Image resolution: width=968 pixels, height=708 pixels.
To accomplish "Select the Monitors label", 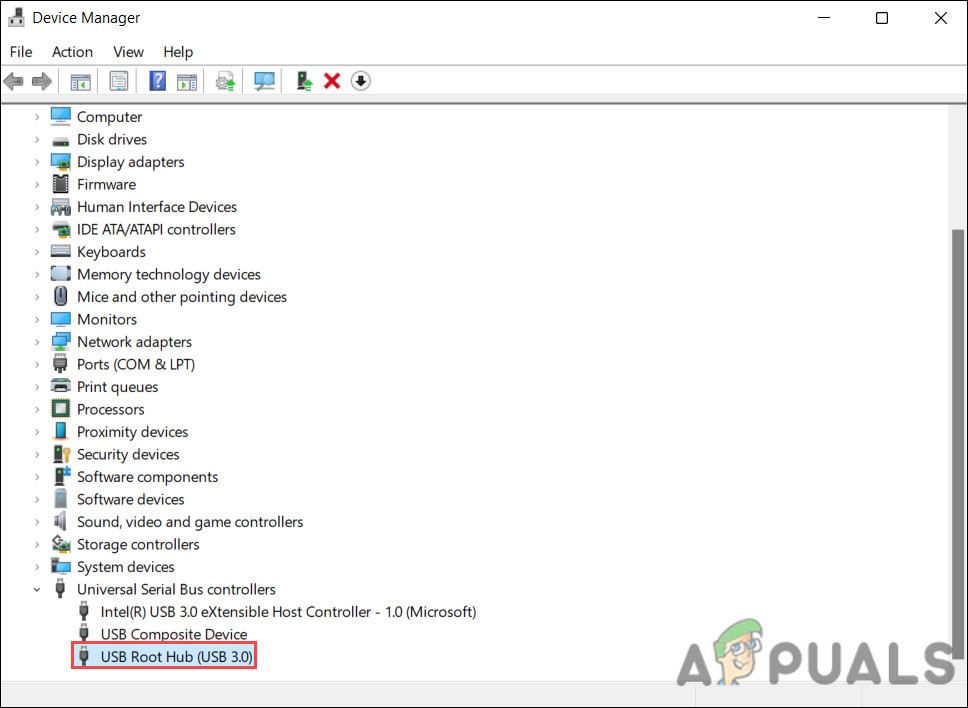I will click(107, 319).
